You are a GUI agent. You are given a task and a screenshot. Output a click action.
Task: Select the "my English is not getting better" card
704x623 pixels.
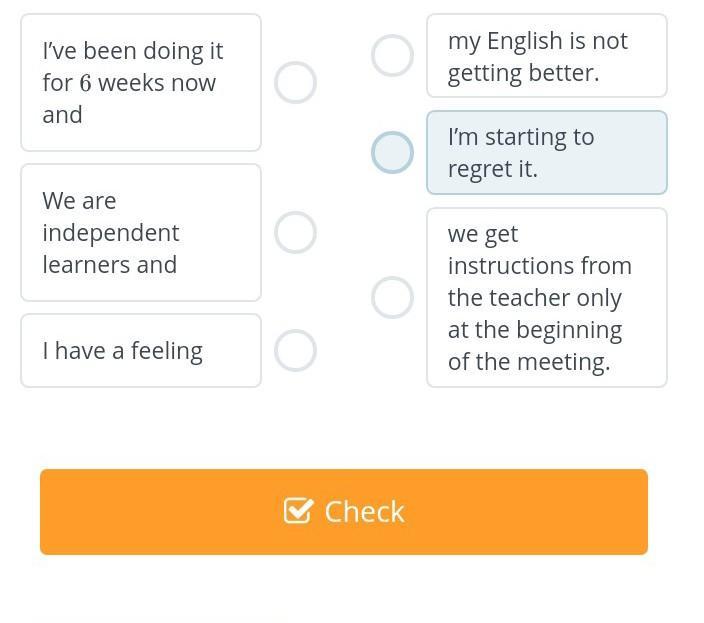click(546, 56)
